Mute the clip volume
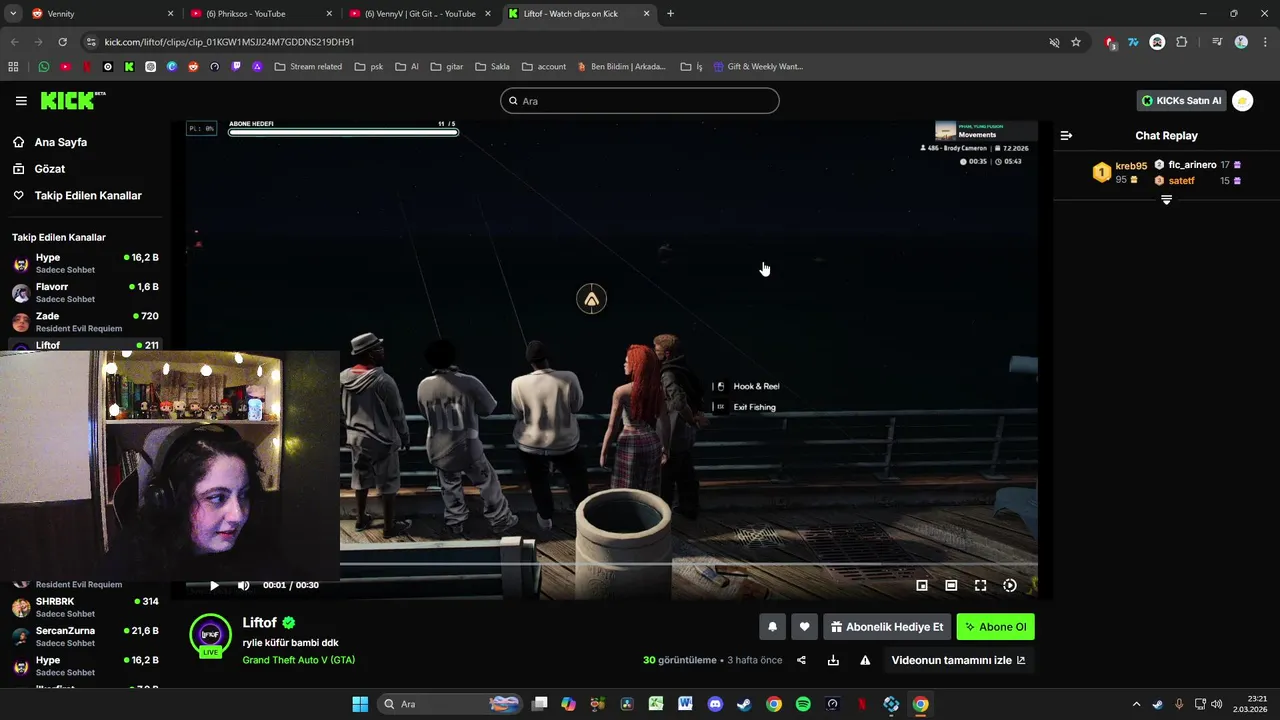Image resolution: width=1280 pixels, height=720 pixels. 243,585
